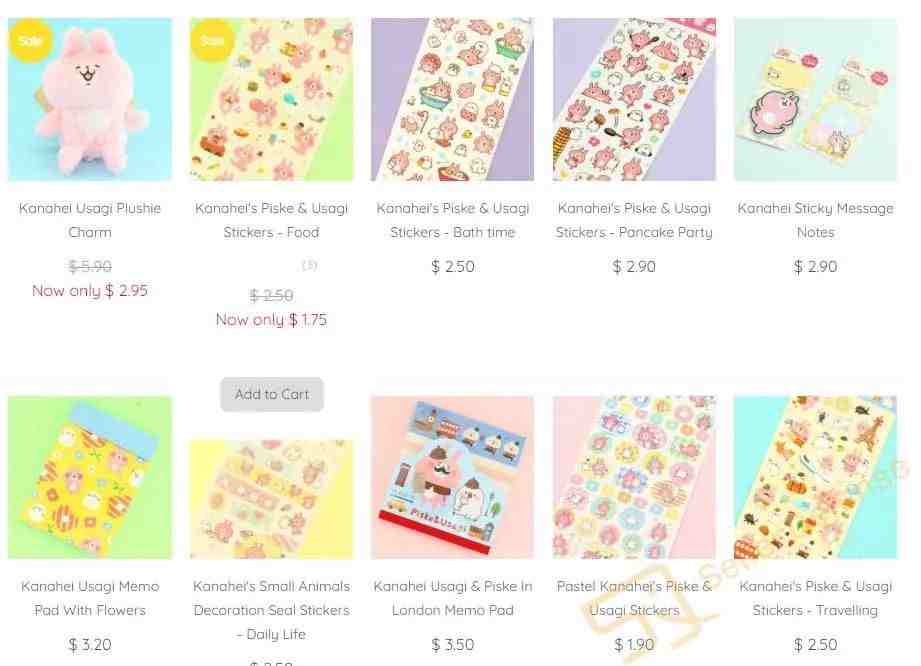Click review count under Food stickers
The height and width of the screenshot is (666, 921).
tap(310, 265)
